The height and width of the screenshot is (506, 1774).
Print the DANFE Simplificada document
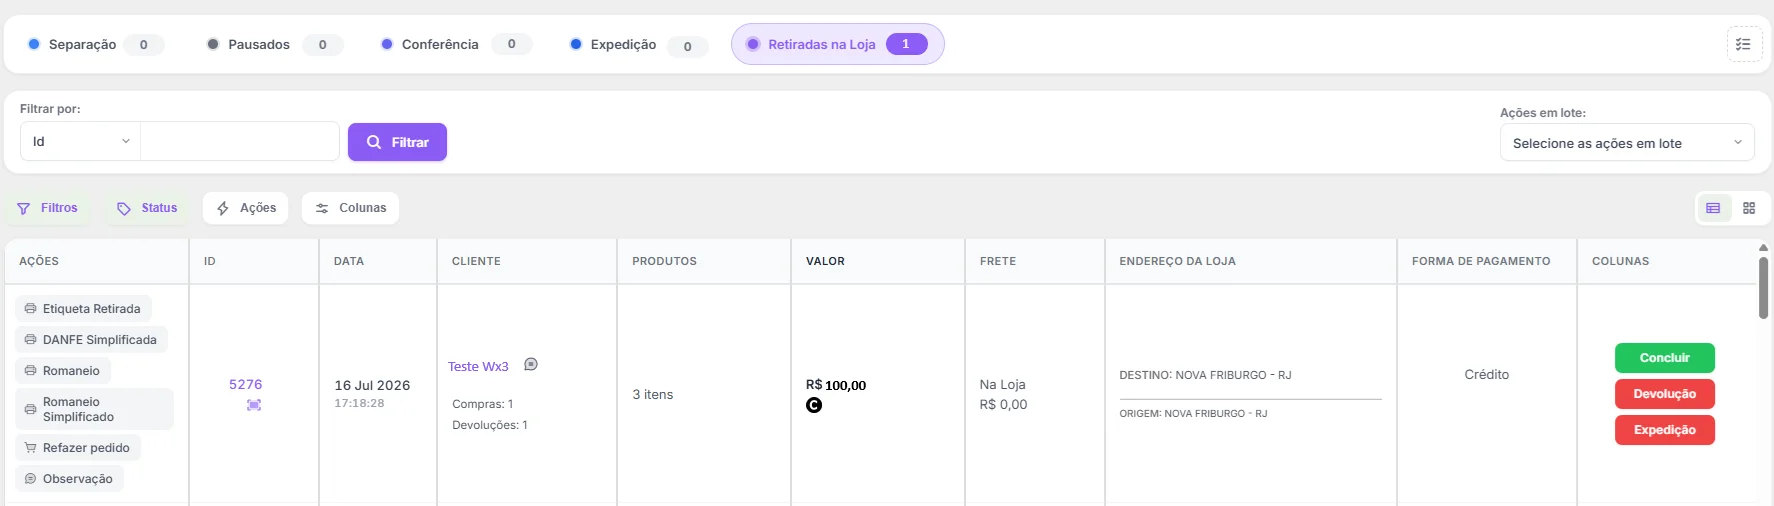(x=91, y=340)
